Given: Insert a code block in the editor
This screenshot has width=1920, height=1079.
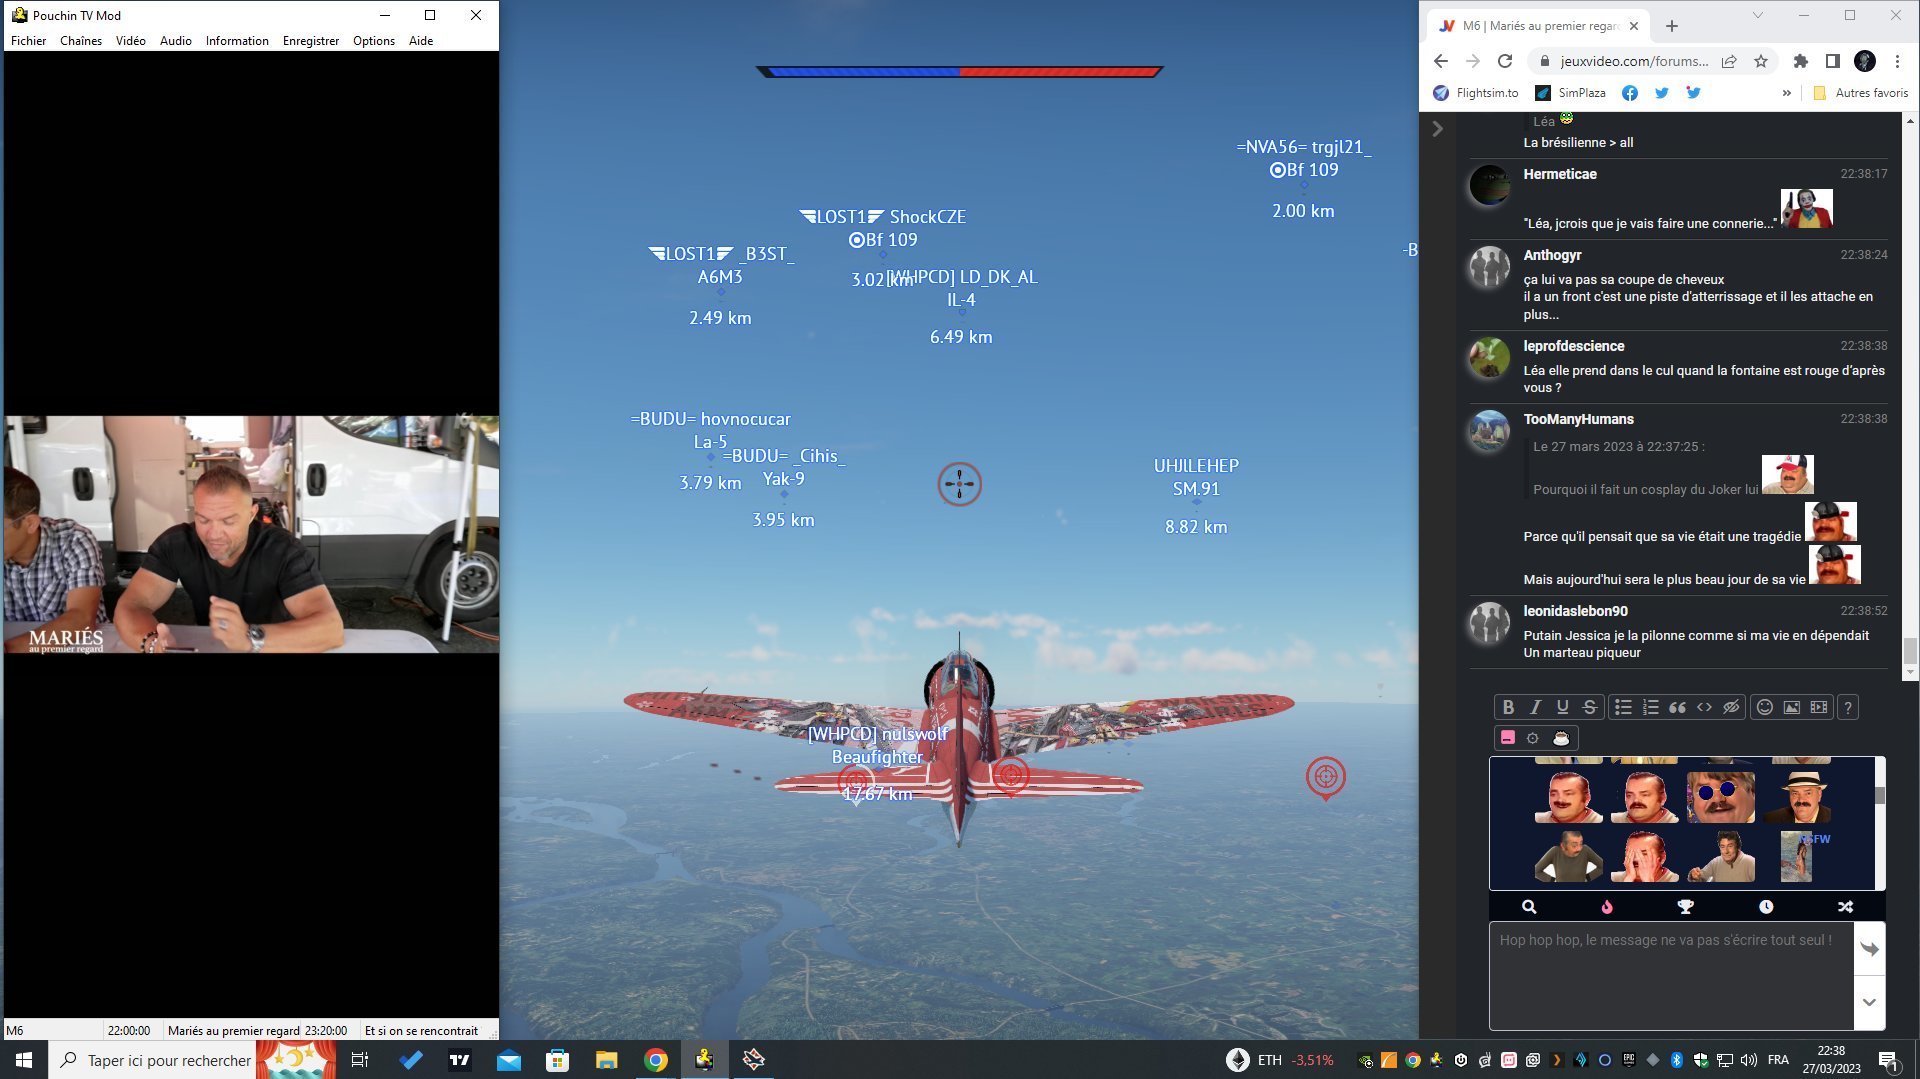Looking at the screenshot, I should coord(1704,707).
